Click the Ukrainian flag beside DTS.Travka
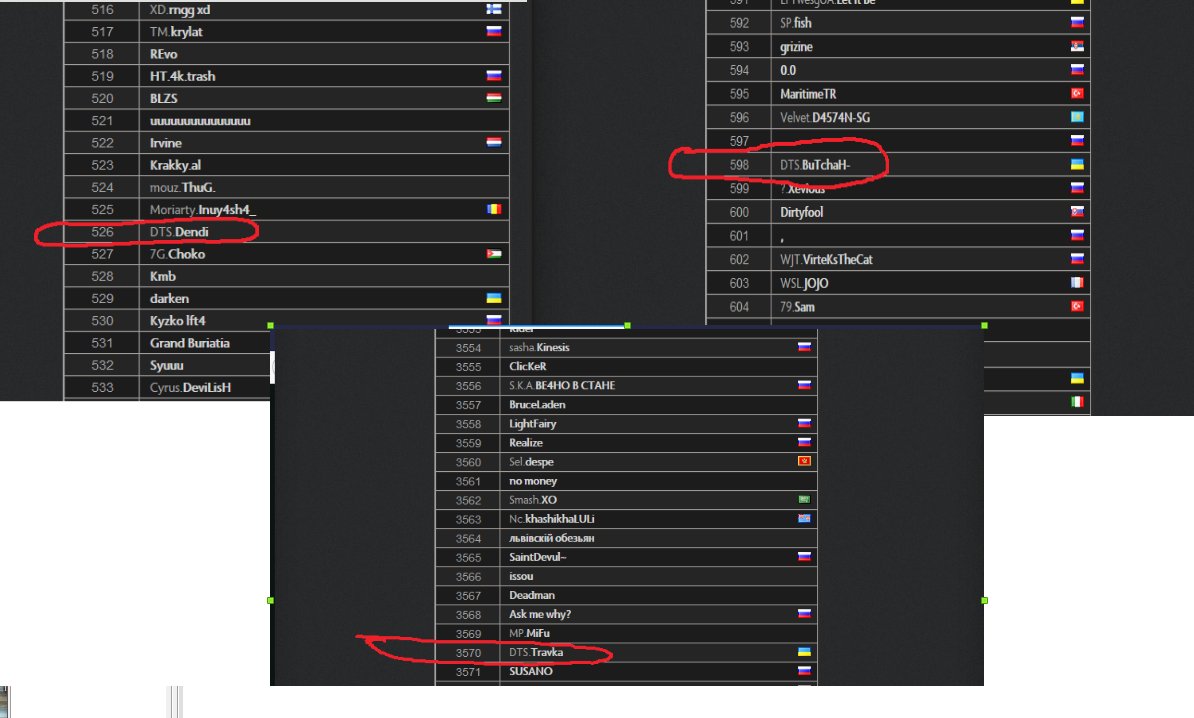The width and height of the screenshot is (1194, 718). point(804,652)
